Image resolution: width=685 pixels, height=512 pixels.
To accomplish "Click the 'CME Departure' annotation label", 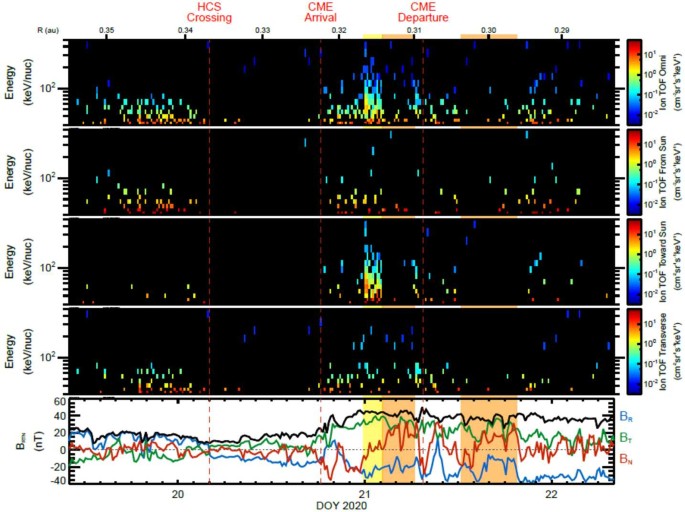I will [423, 13].
